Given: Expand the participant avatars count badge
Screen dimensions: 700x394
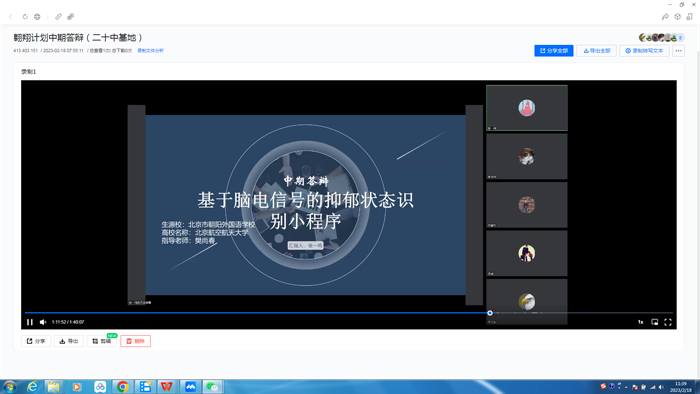Looking at the screenshot, I should click(680, 38).
